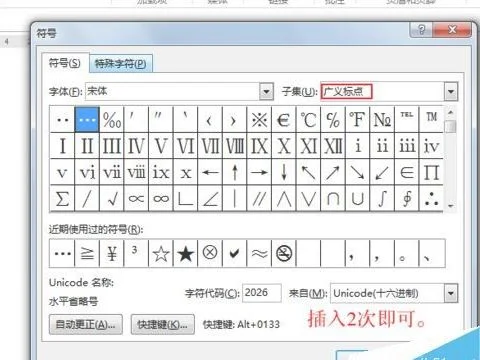Open the 字体 font dropdown arrow
Image resolution: width=480 pixels, height=360 pixels.
[266, 91]
